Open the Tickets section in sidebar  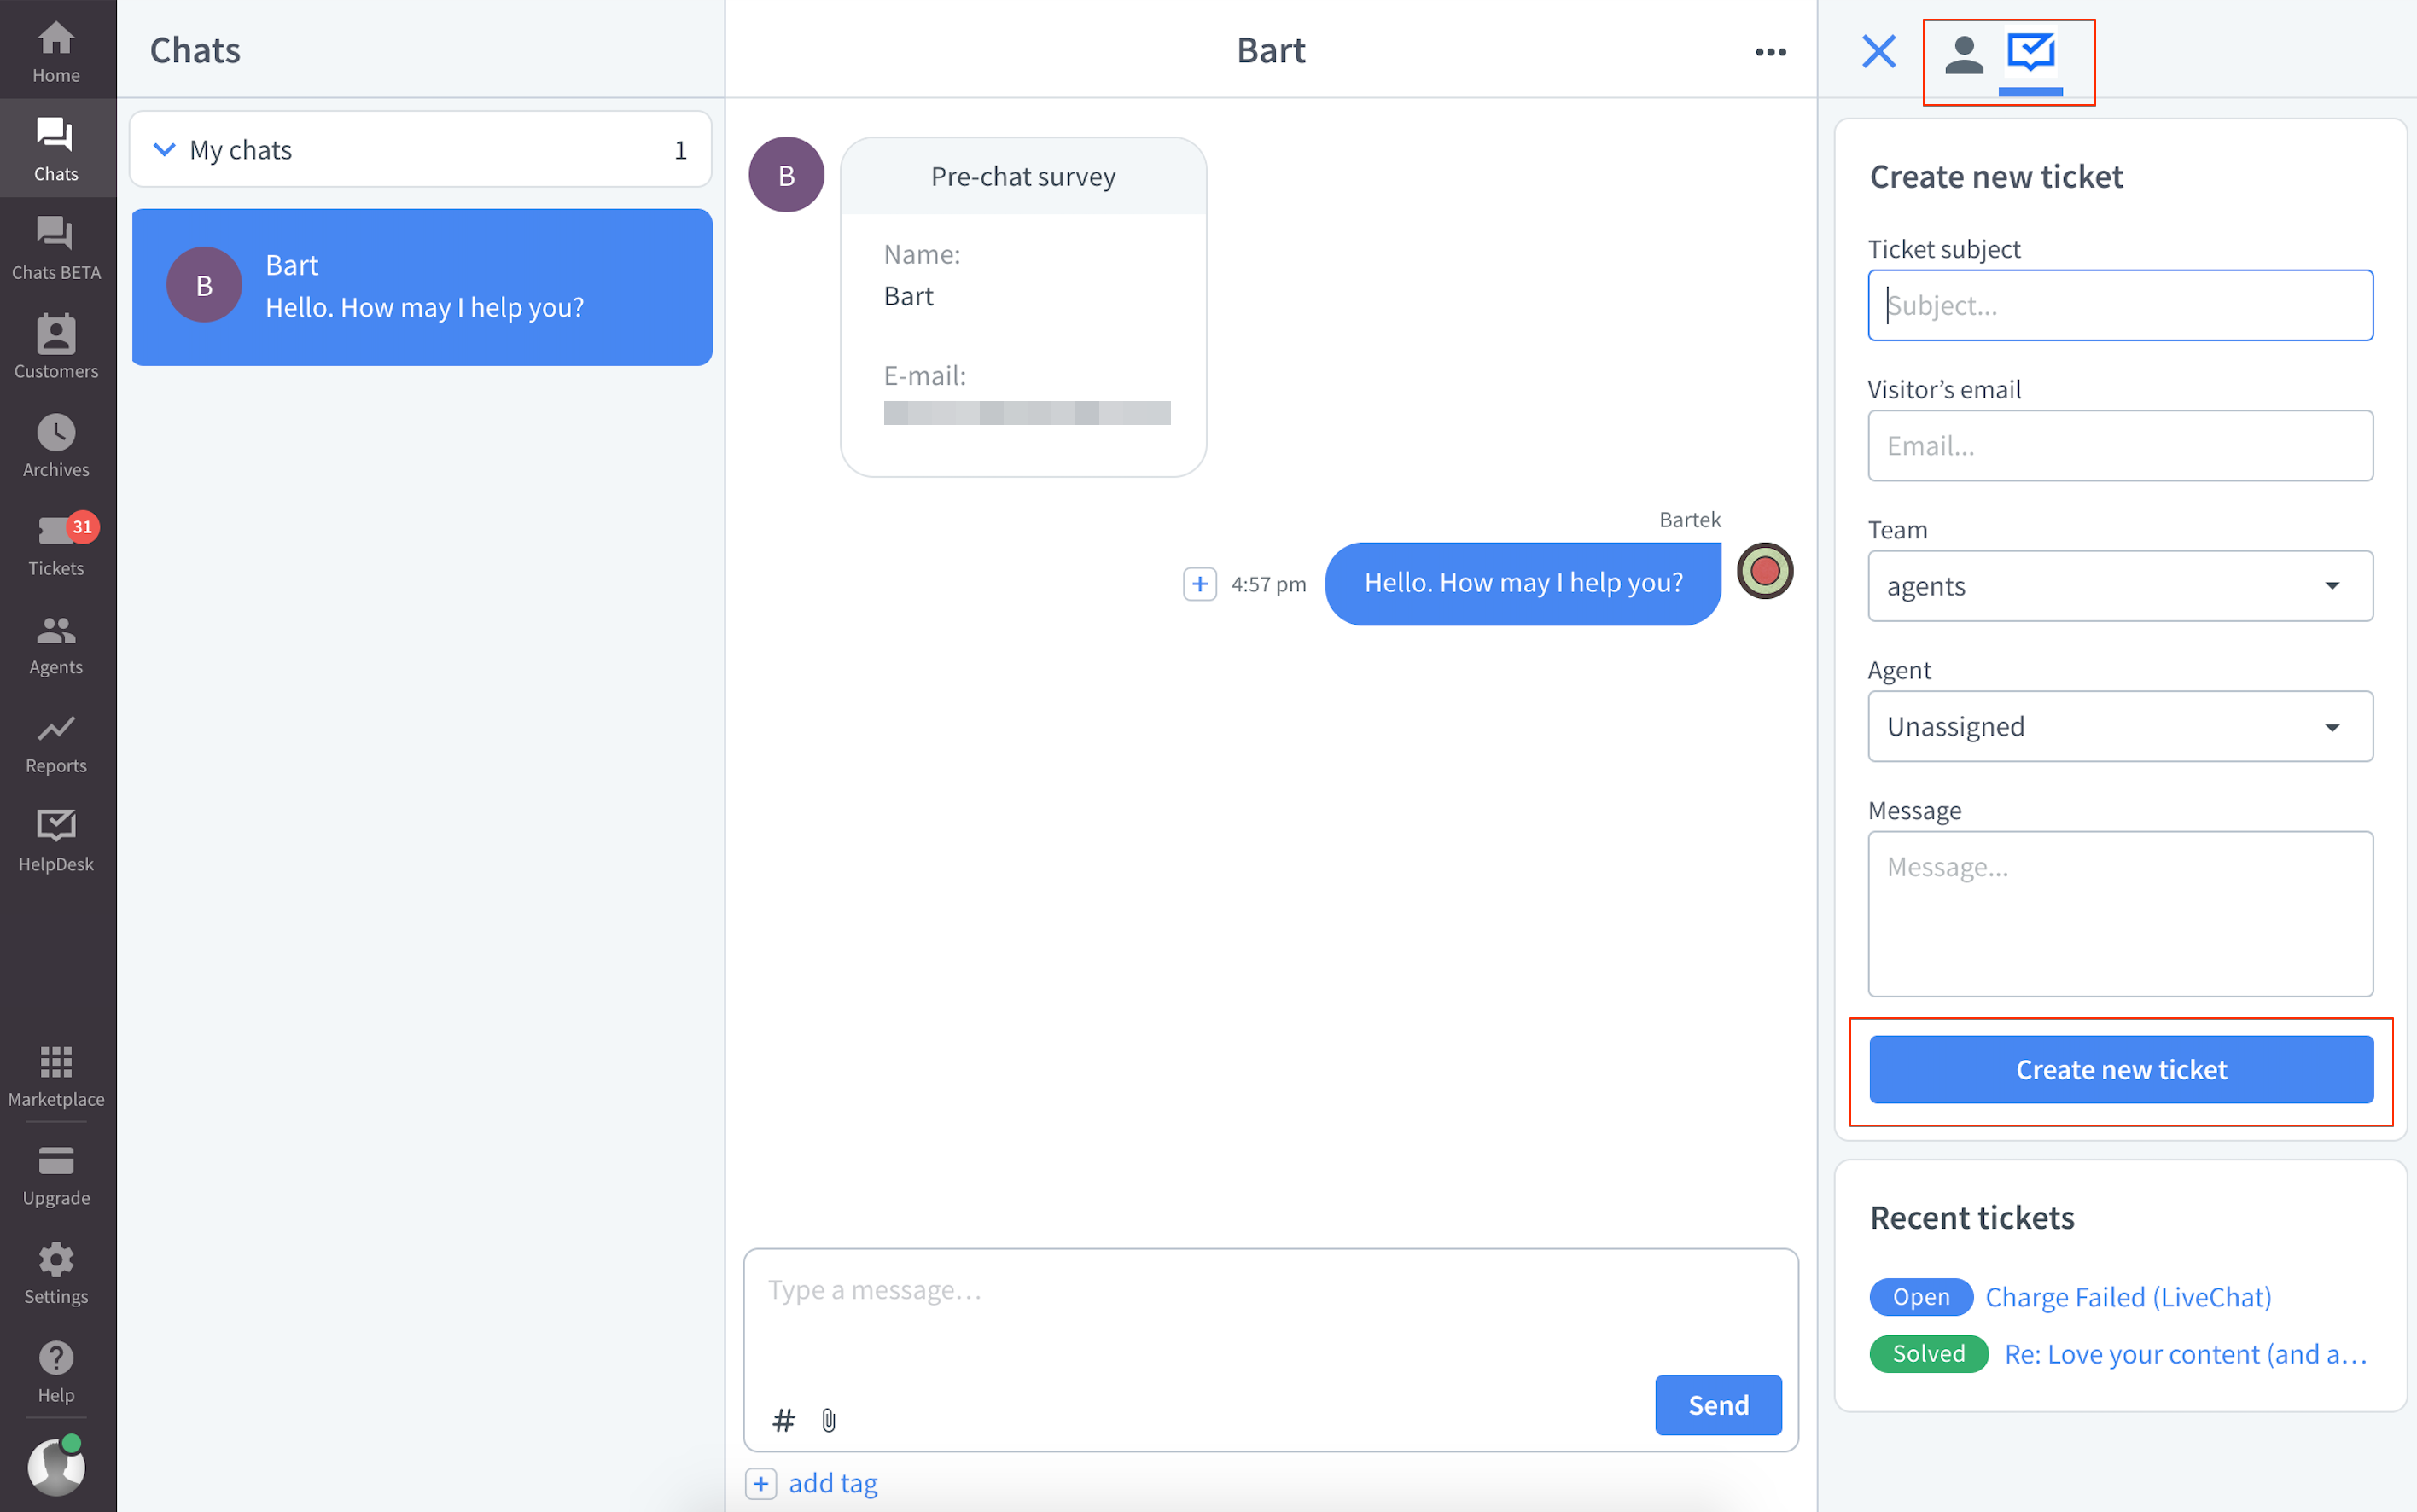tap(57, 545)
